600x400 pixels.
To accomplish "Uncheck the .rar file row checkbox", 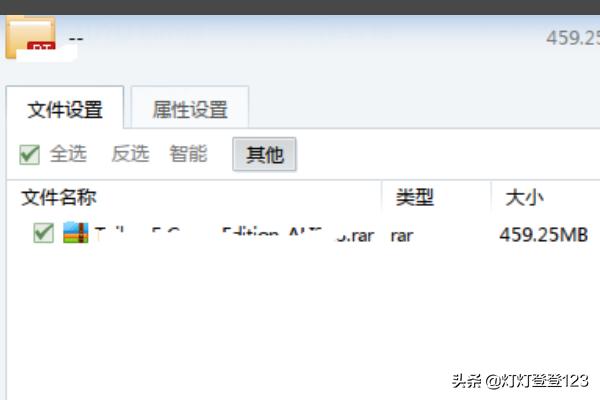I will pos(43,234).
